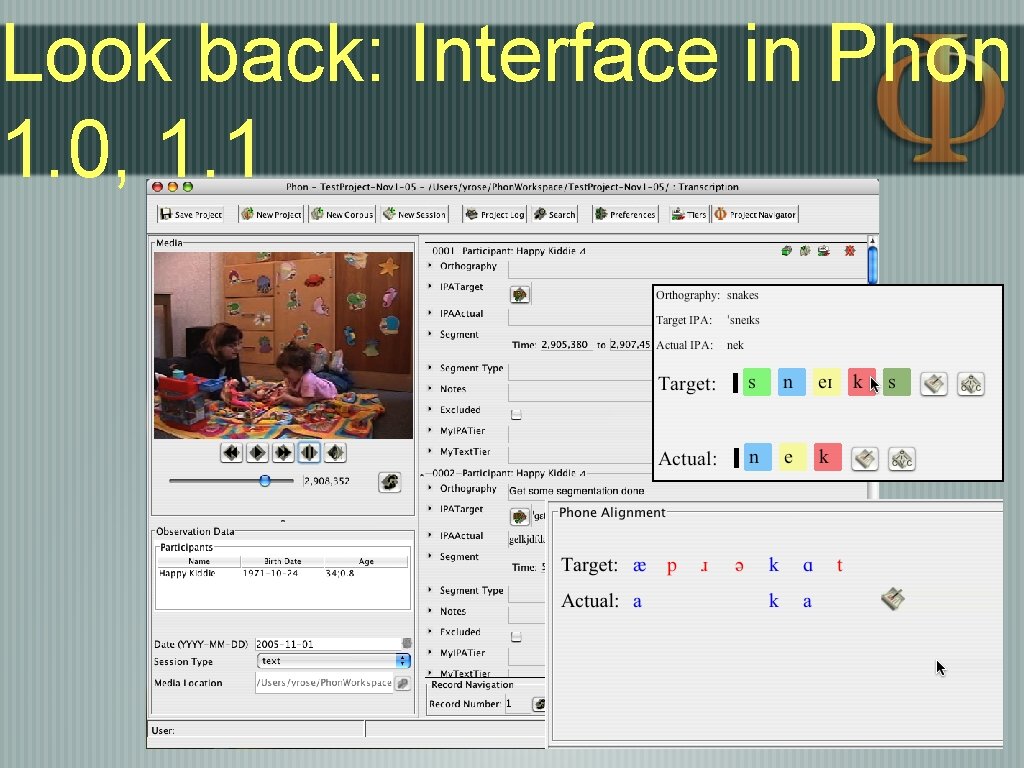1024x768 pixels.
Task: Select blue Target phone 'n'
Action: (x=792, y=383)
